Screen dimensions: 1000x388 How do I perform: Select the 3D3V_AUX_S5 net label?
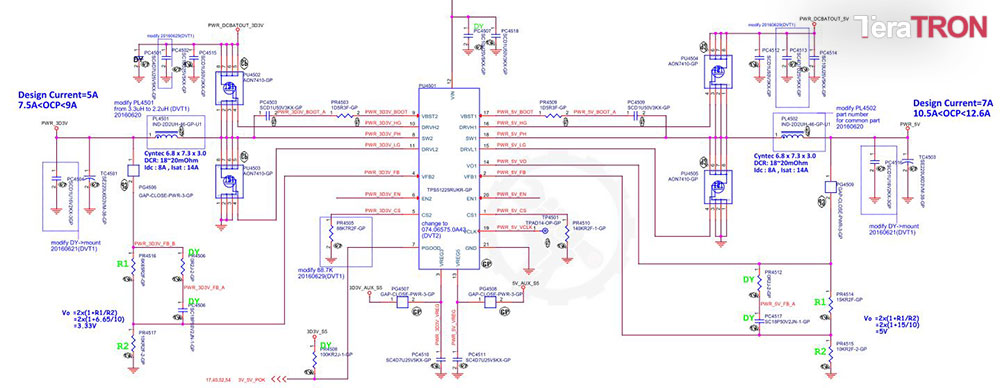366,288
